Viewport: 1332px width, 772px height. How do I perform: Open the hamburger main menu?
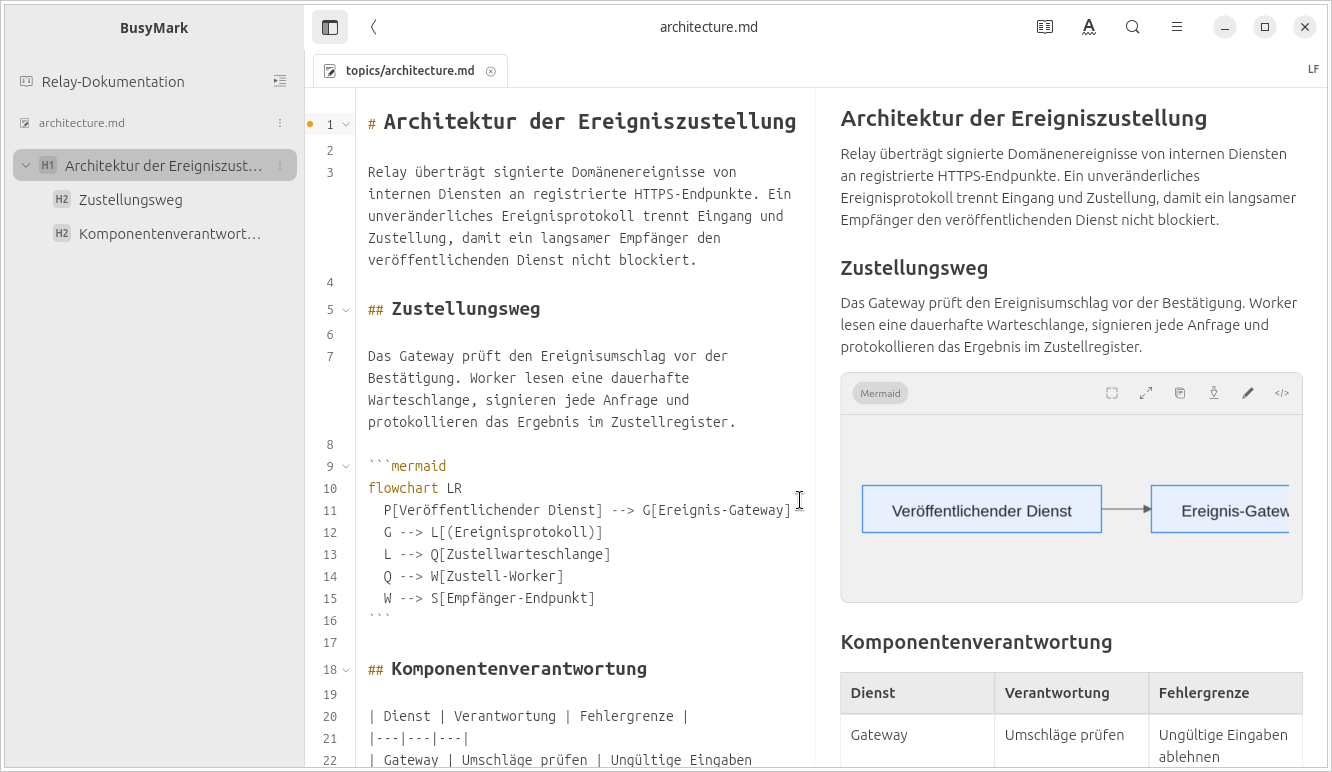click(x=1177, y=27)
